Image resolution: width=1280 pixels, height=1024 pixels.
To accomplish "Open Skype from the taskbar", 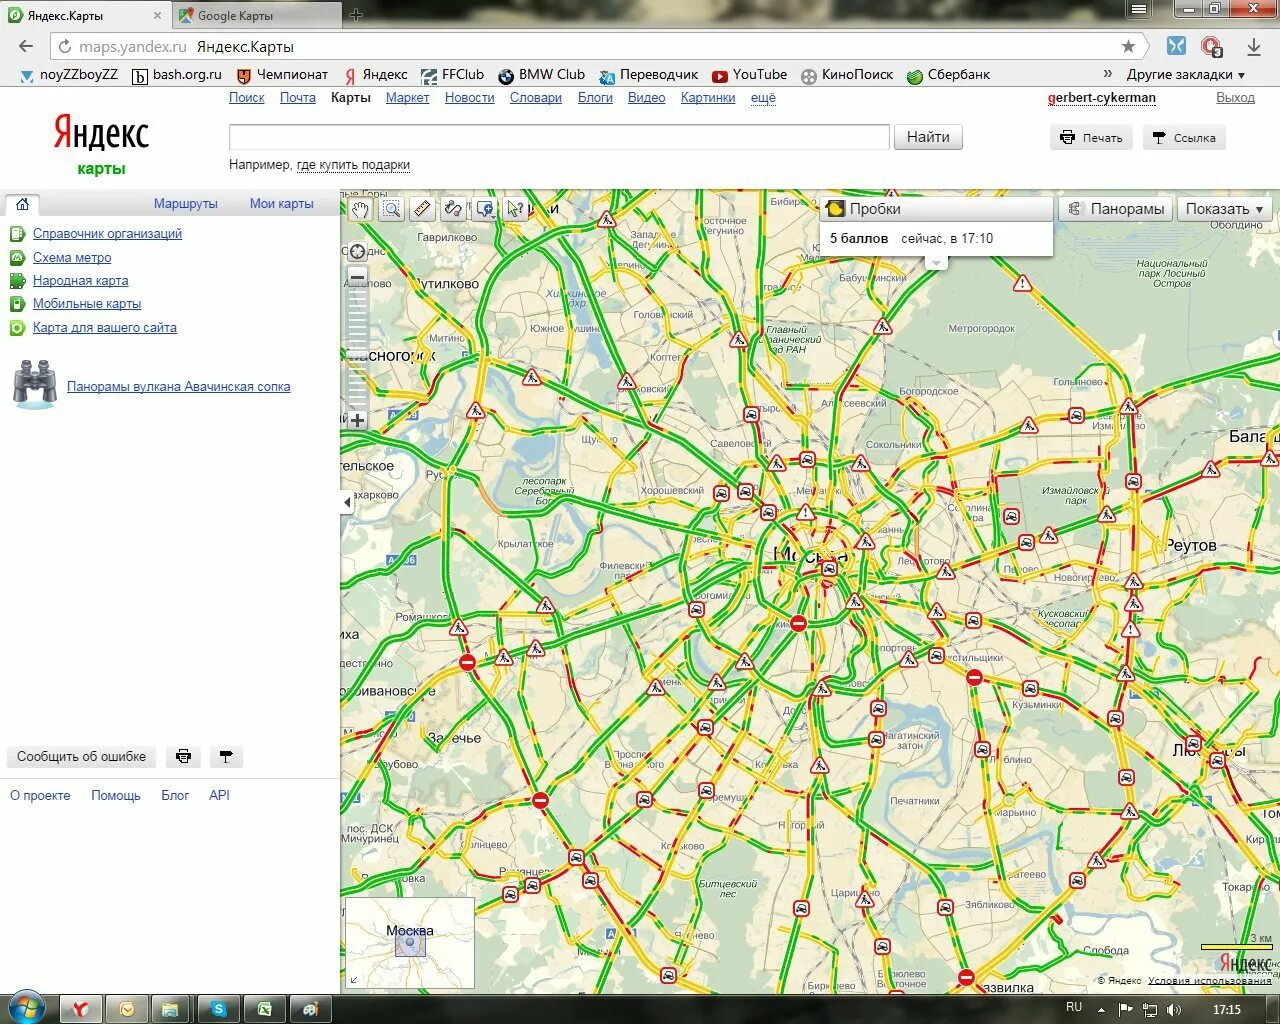I will coord(218,1009).
